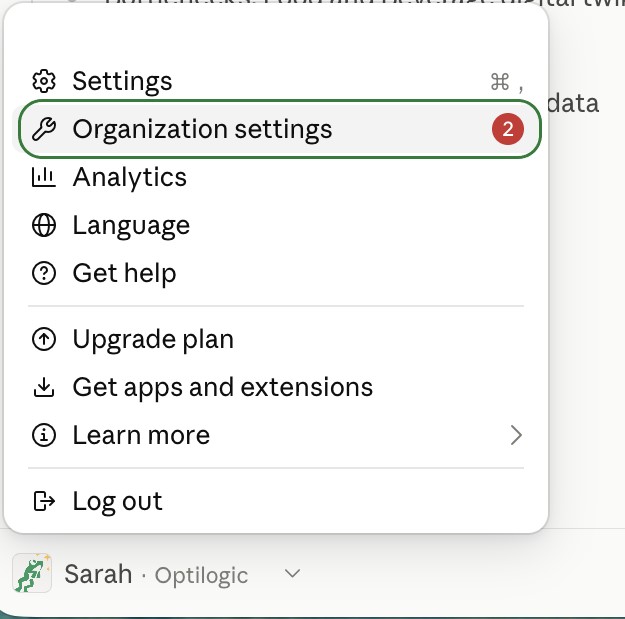Click the Organization settings wrench icon
The image size is (625, 619).
pos(44,129)
